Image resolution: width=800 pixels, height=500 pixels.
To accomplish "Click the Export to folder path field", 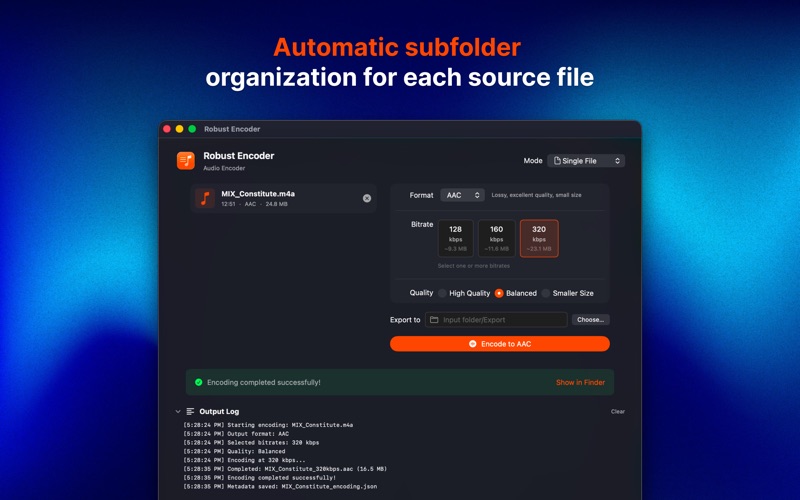I will coord(496,320).
